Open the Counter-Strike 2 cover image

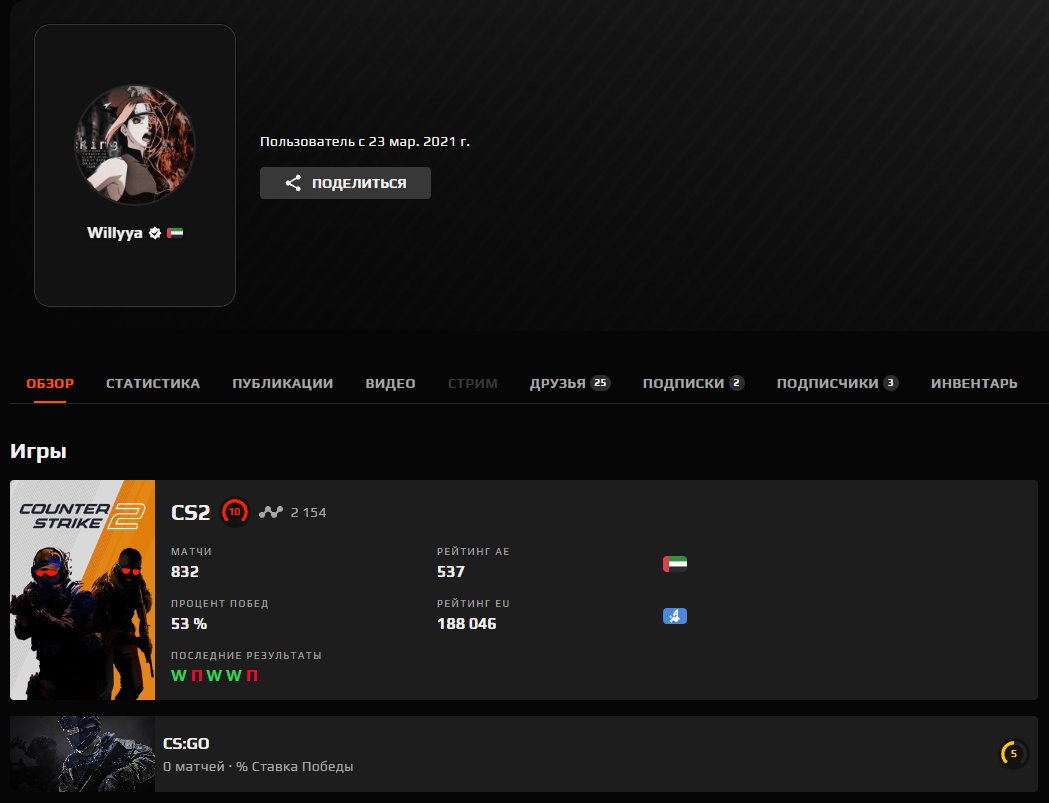[x=83, y=590]
